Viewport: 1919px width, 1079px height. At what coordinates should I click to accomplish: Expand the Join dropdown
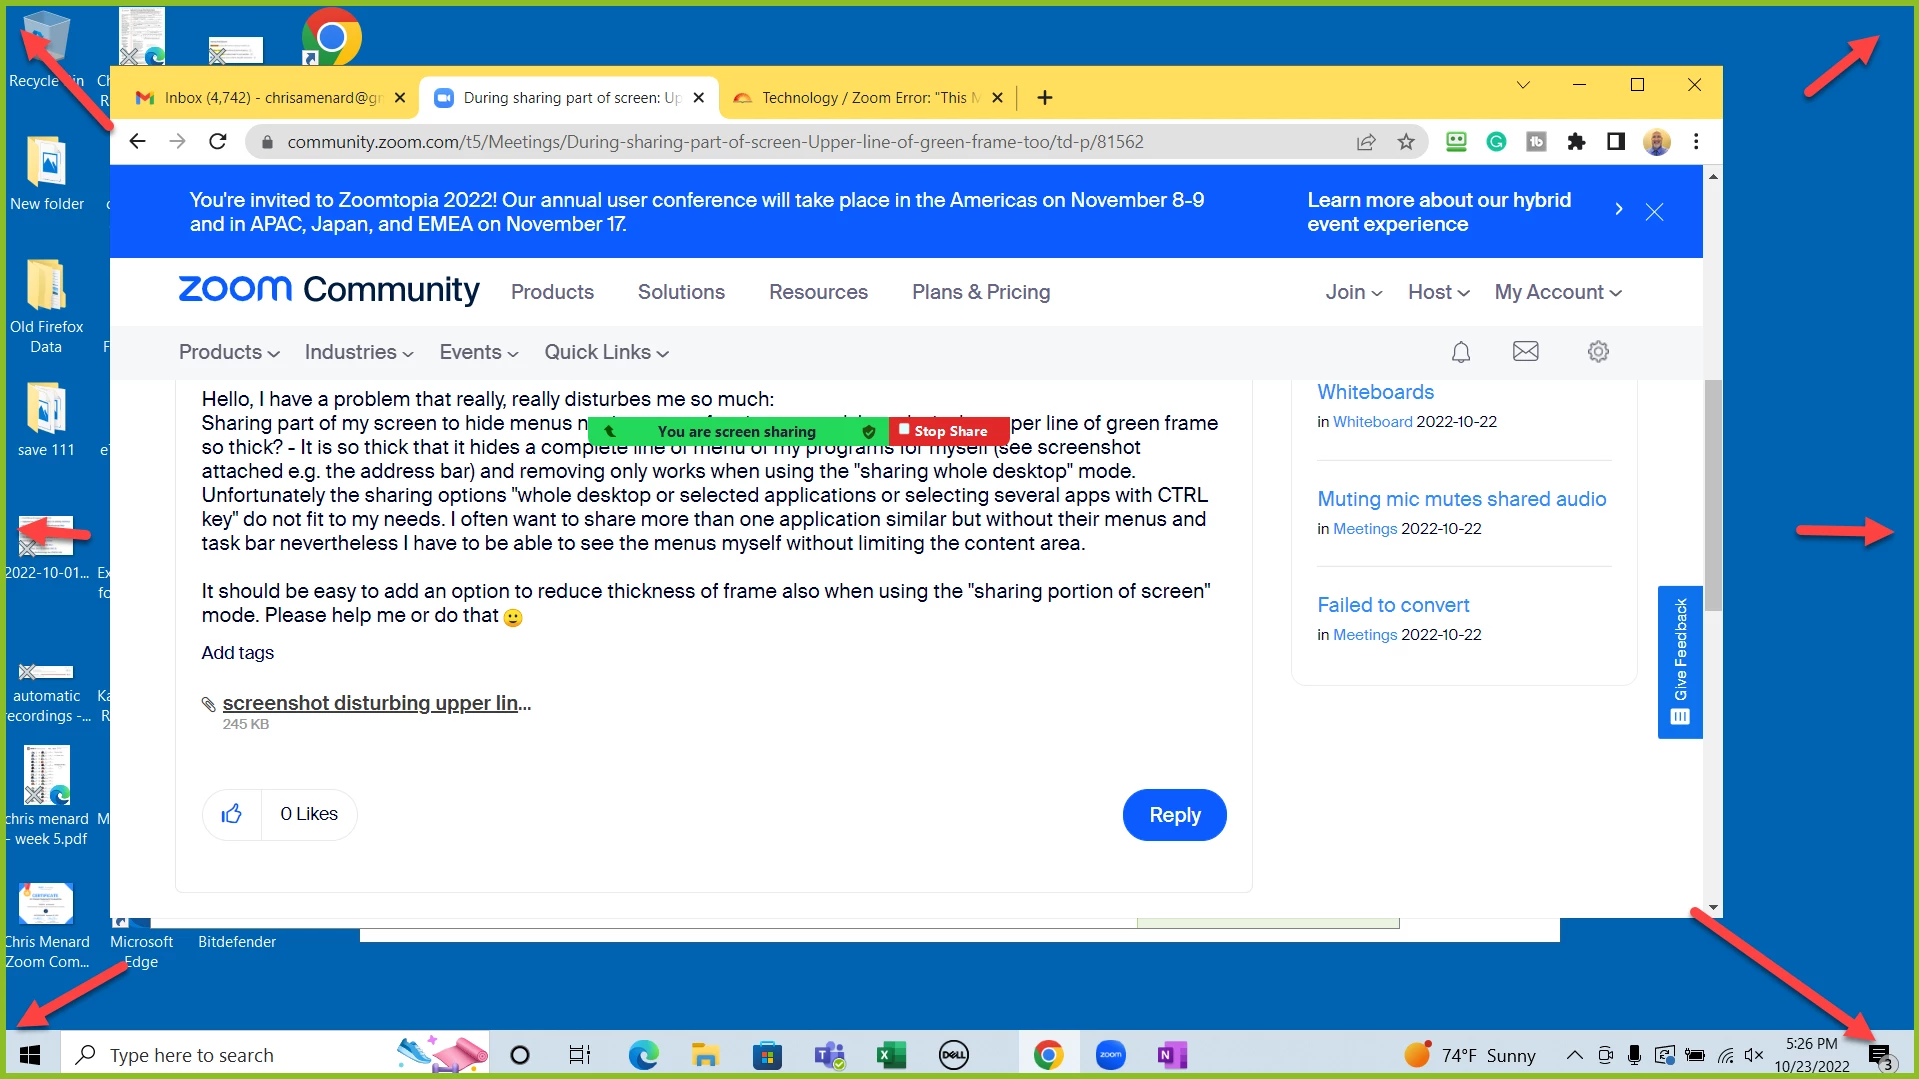click(1354, 292)
